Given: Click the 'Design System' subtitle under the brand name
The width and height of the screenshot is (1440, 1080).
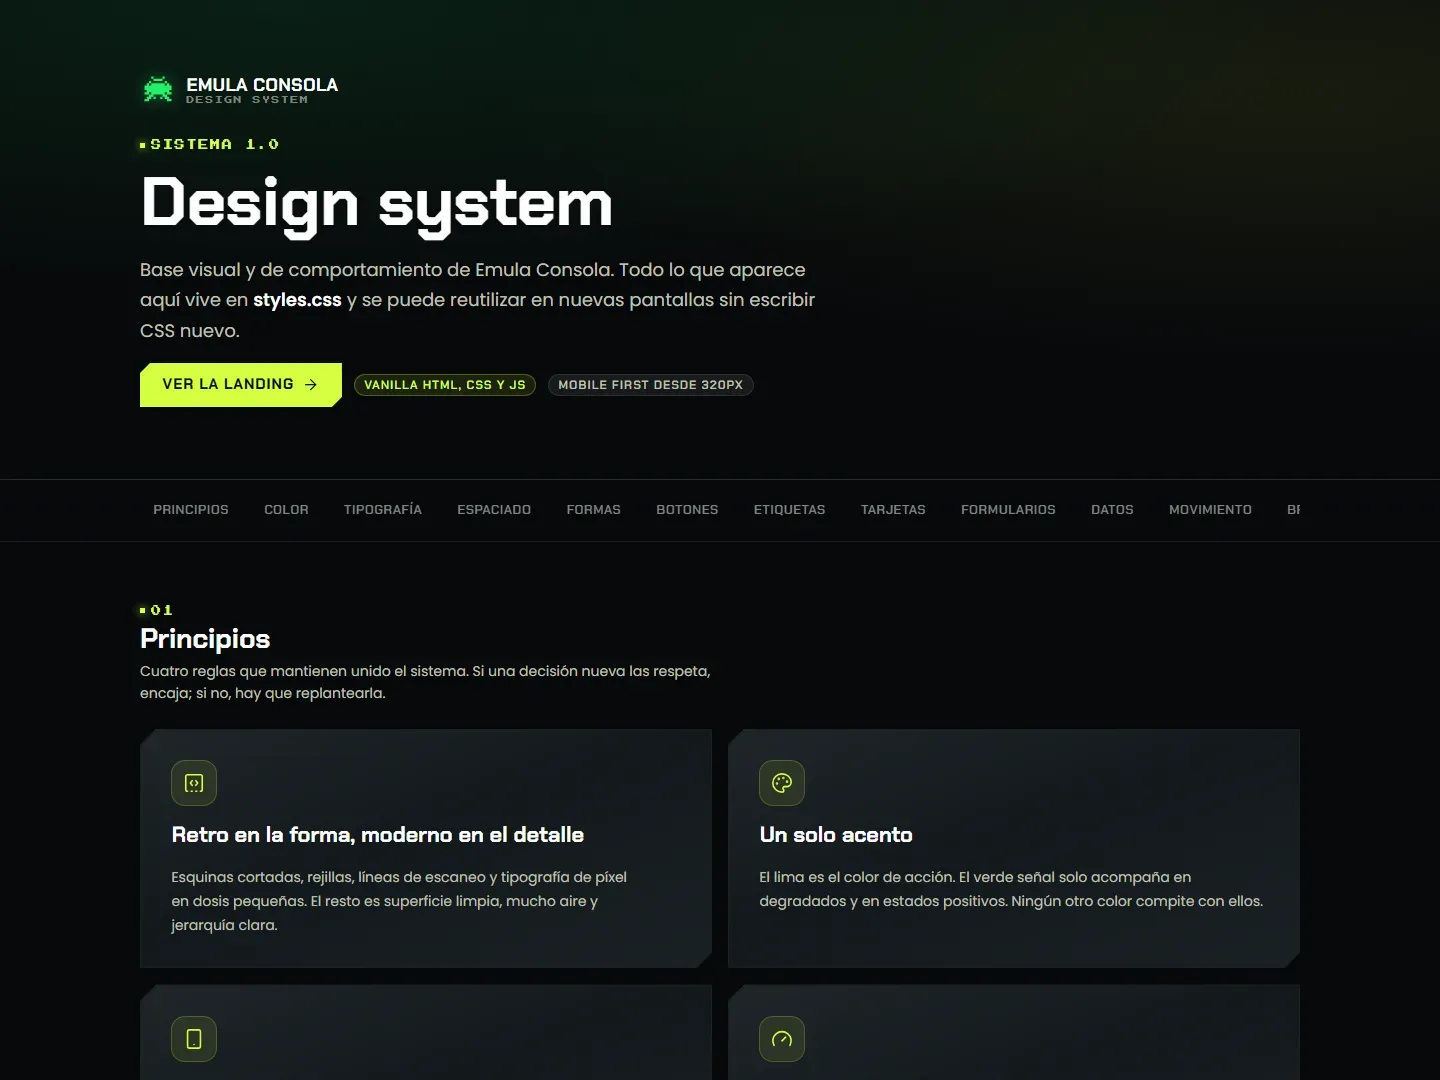Looking at the screenshot, I should click(247, 100).
